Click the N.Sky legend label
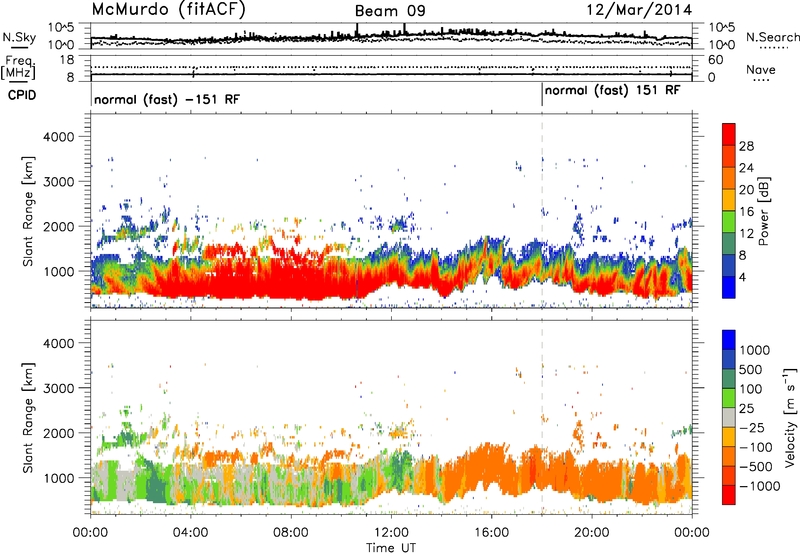The width and height of the screenshot is (800, 554). (19, 37)
